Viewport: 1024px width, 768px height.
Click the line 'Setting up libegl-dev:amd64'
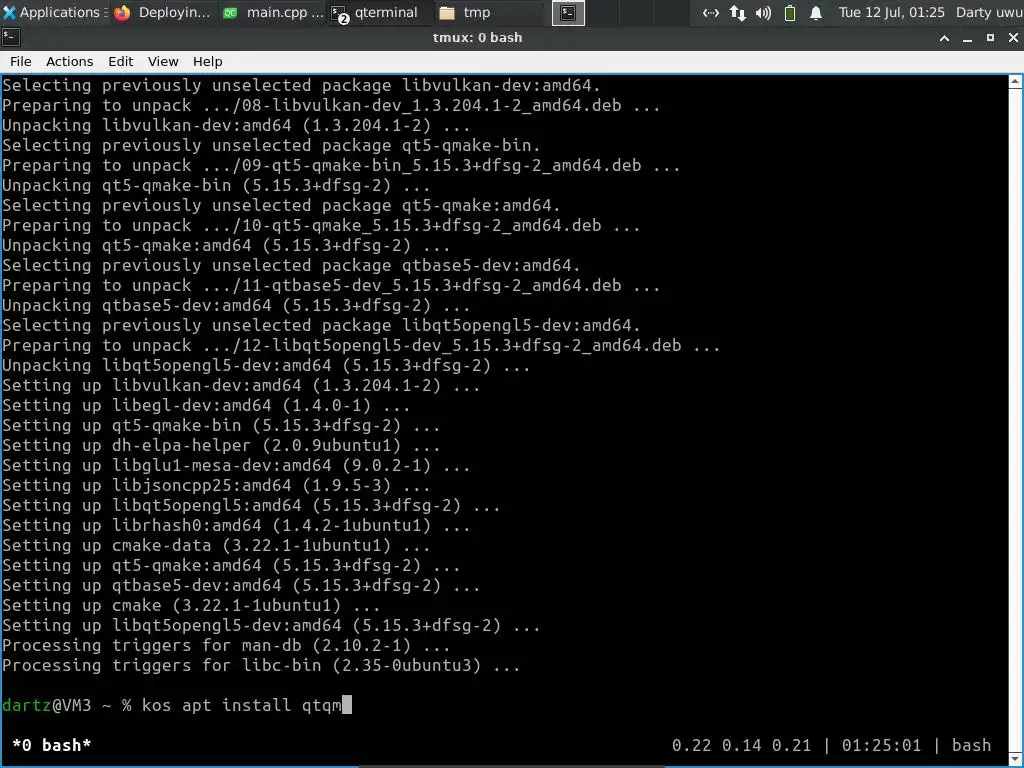pyautogui.click(x=206, y=406)
